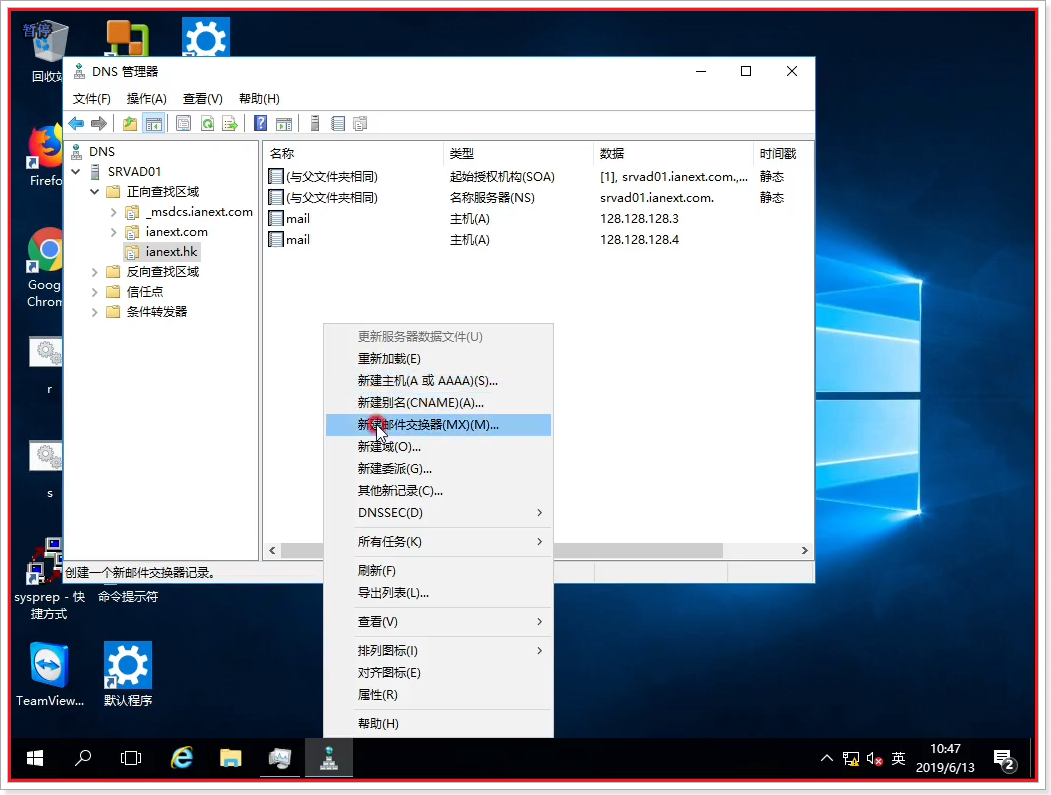Open the Properties toolbar icon

184,123
